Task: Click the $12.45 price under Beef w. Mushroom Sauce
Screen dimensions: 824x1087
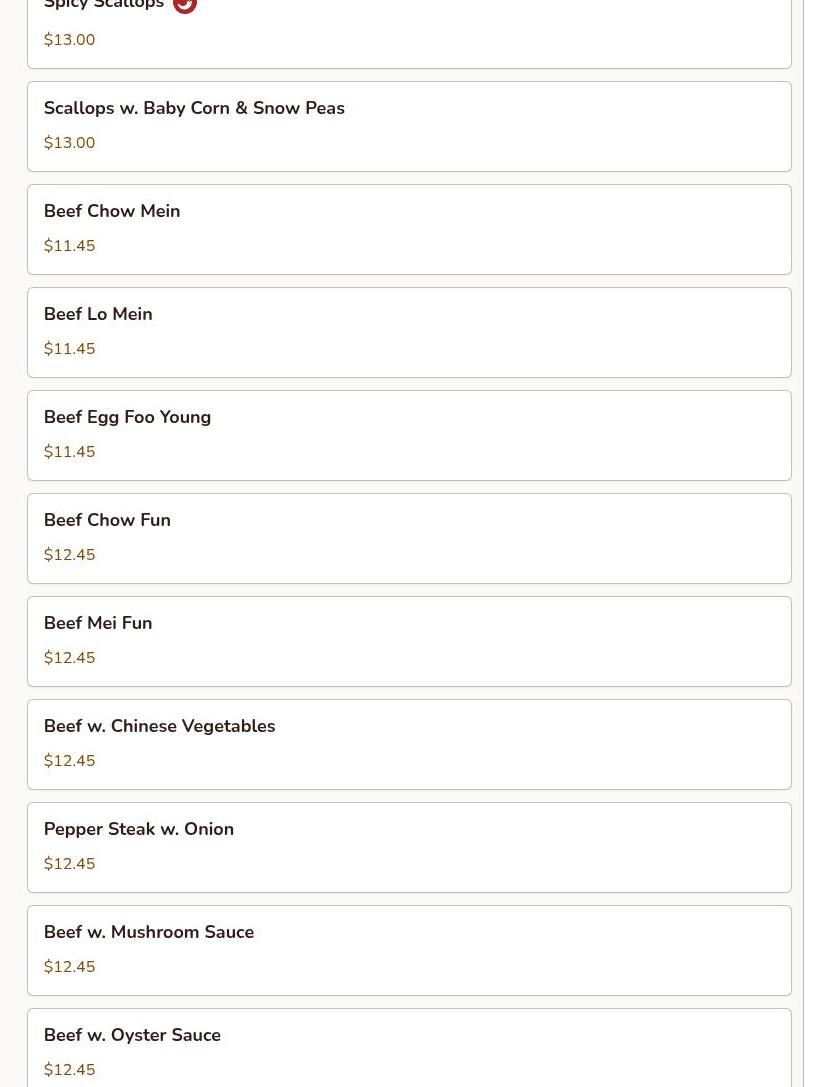Action: 69,967
